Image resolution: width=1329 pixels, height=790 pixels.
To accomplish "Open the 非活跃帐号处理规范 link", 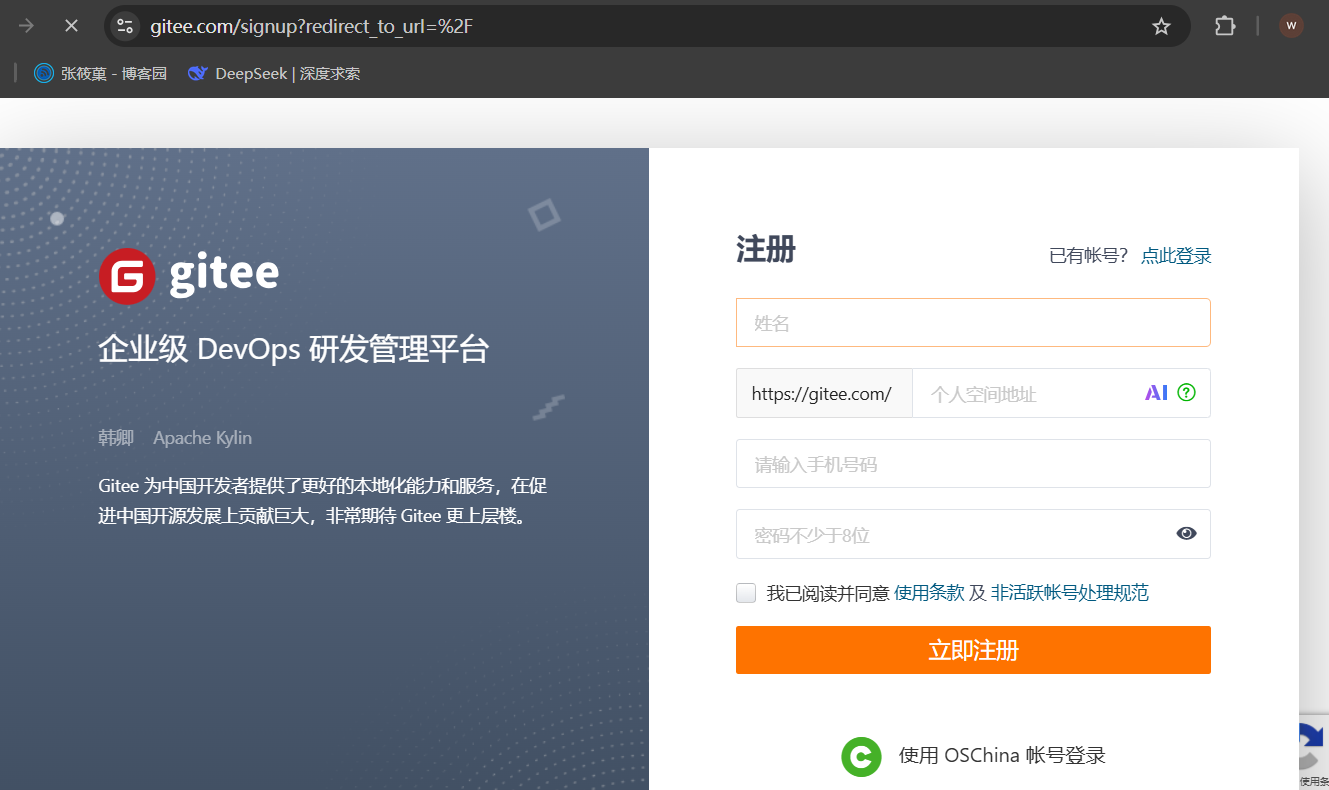I will tap(1070, 593).
